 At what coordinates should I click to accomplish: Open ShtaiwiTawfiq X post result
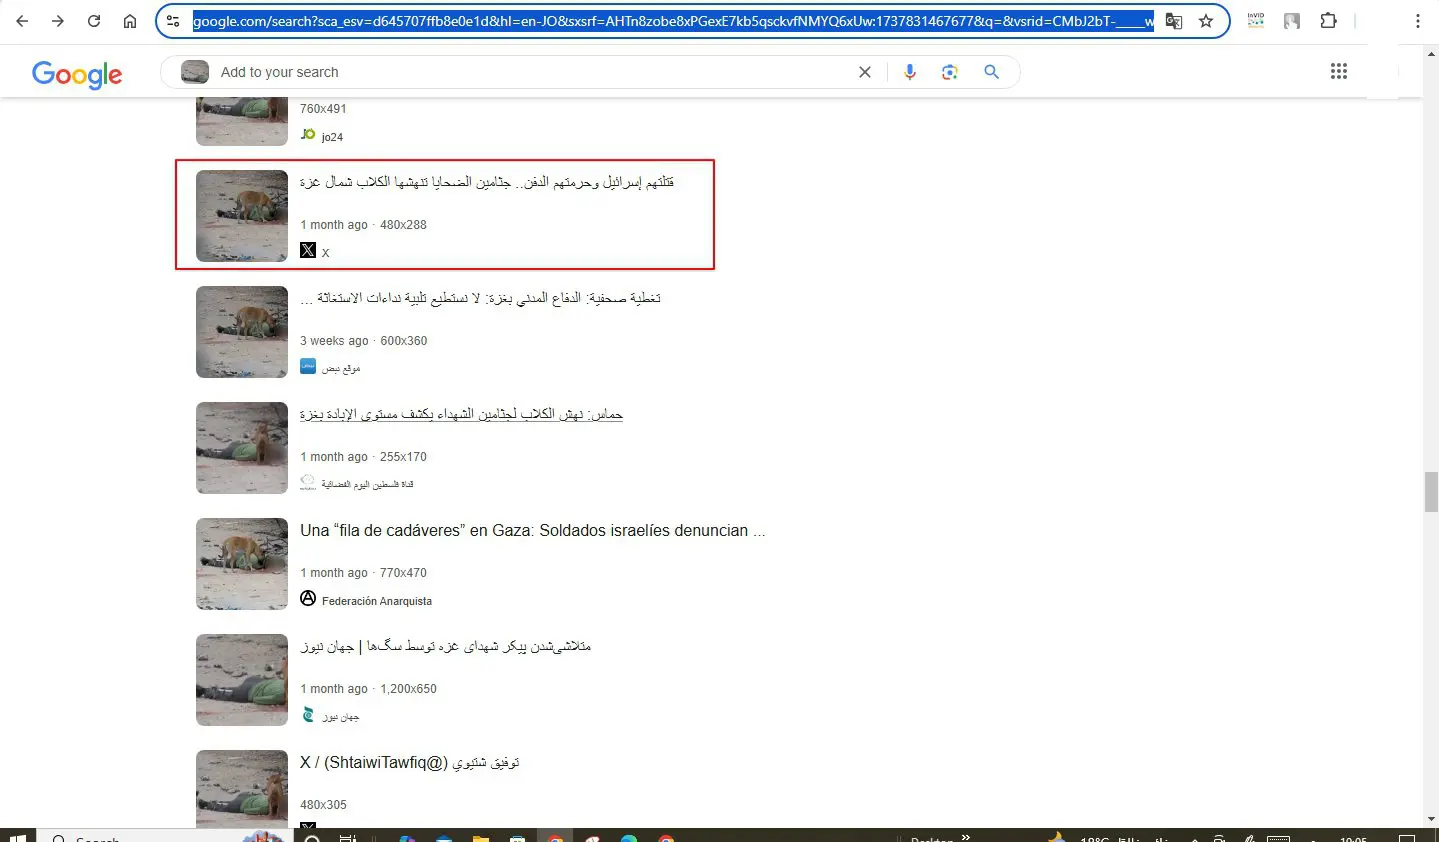click(410, 763)
